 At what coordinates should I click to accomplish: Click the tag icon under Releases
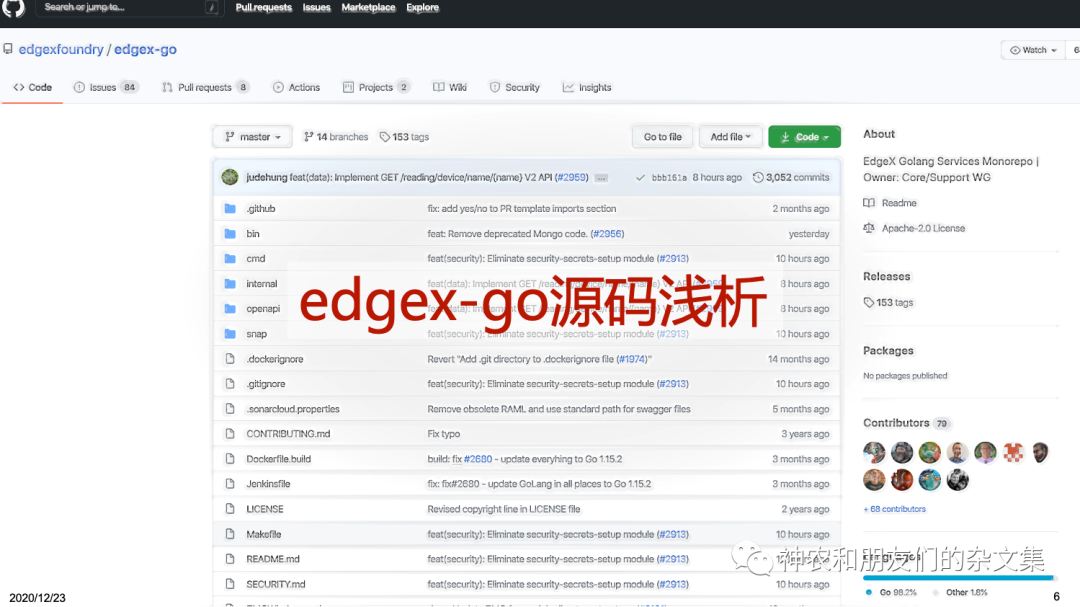869,302
